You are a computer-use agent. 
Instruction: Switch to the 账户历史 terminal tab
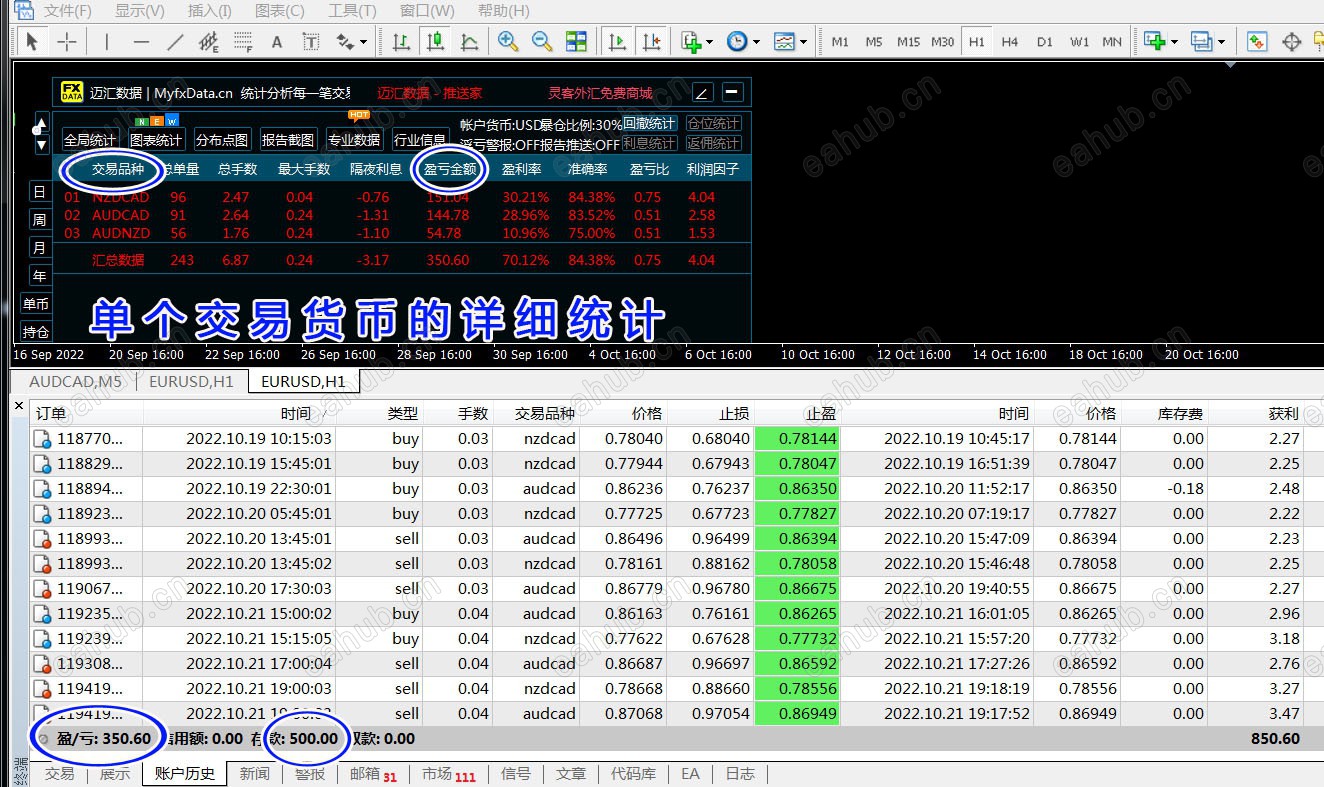pyautogui.click(x=185, y=774)
